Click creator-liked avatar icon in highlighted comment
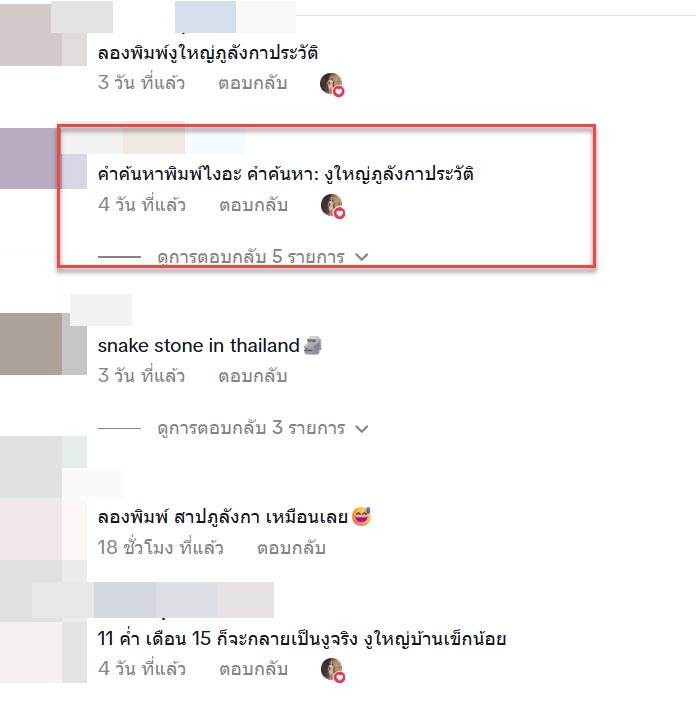The image size is (696, 710). coord(333,206)
